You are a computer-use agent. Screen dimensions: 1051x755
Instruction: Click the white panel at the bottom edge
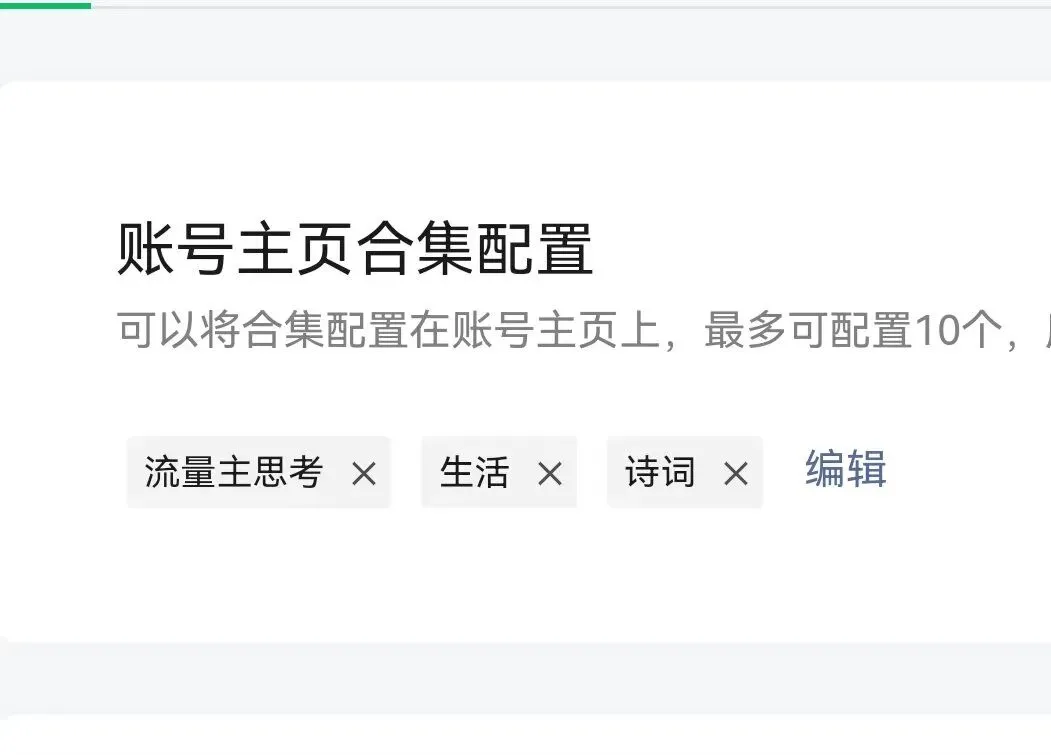click(x=526, y=736)
